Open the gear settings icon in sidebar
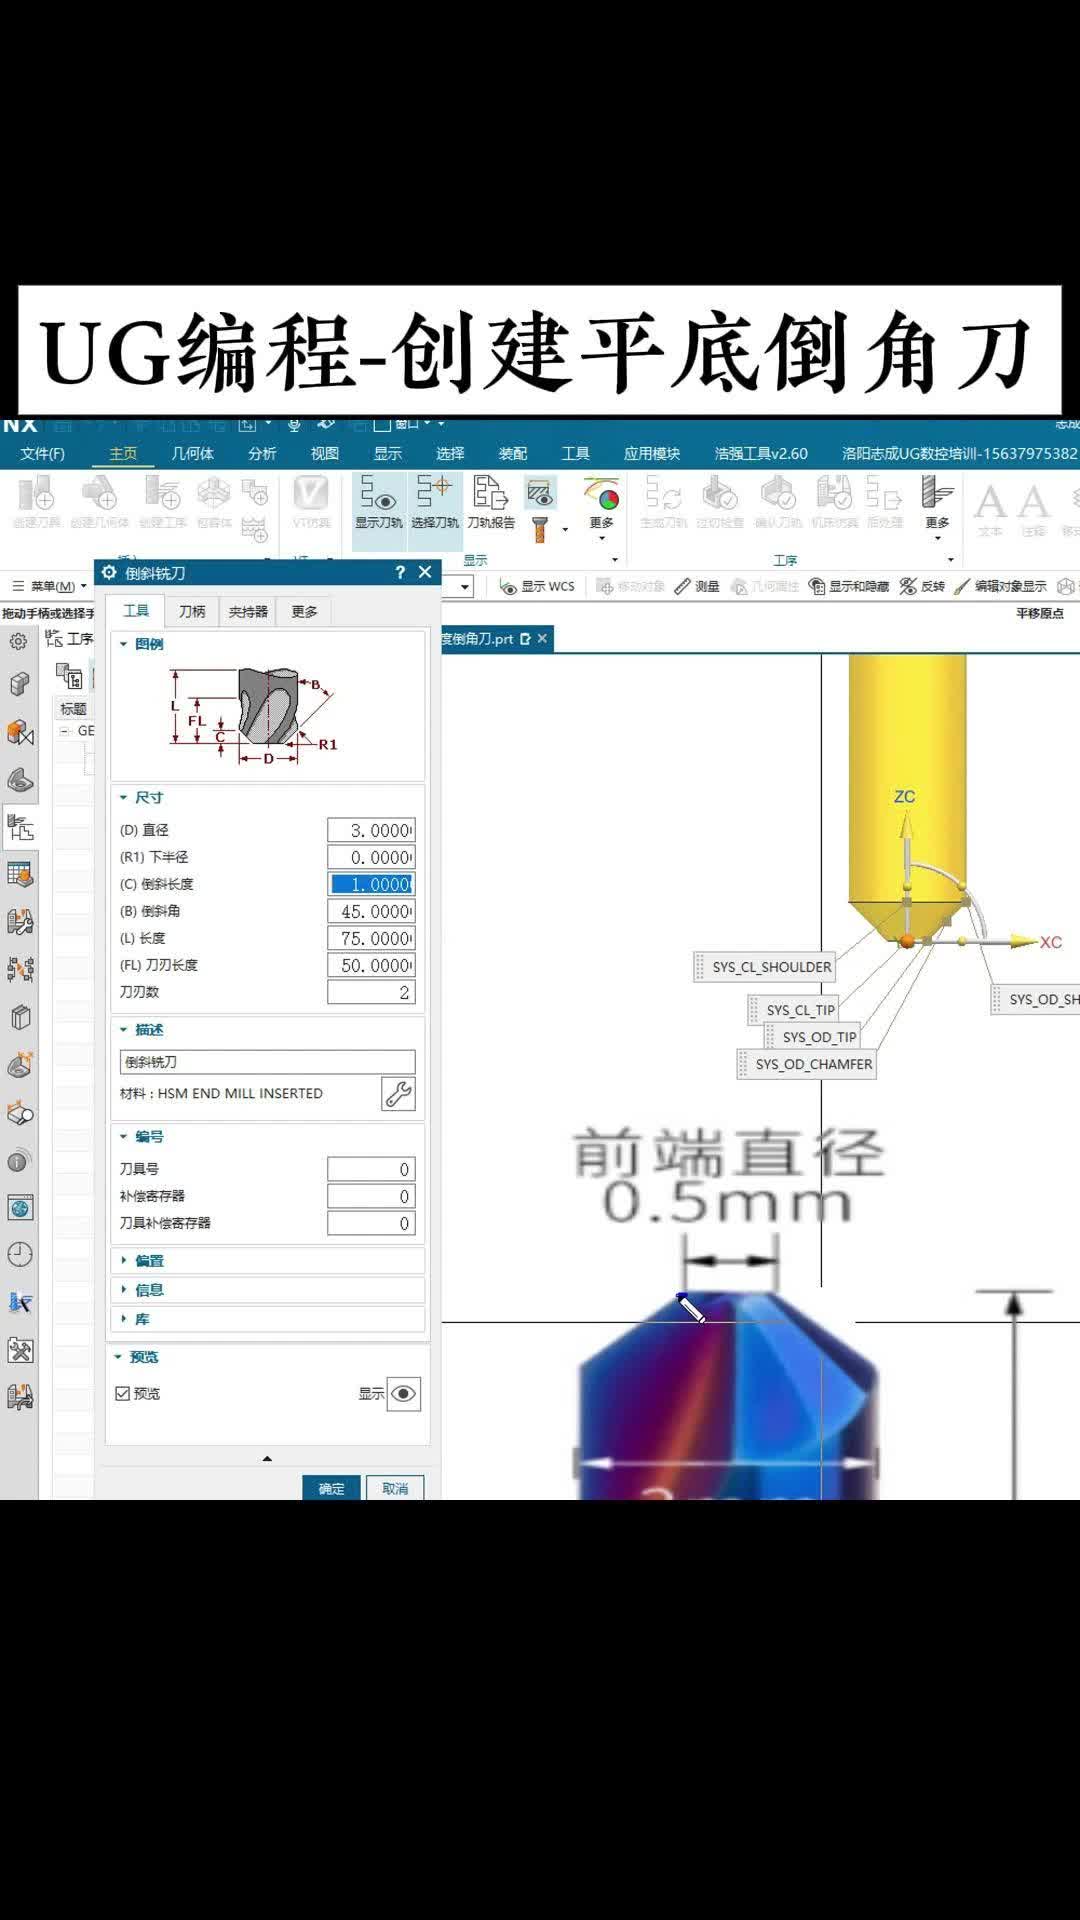This screenshot has height=1920, width=1080. pos(18,641)
